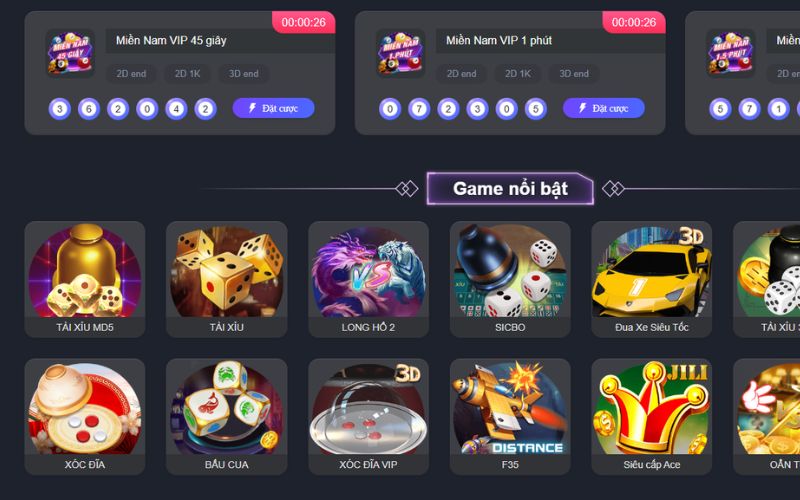Choose 2D 1K tag under VIP 1 phút
800x500 pixels.
[518, 73]
